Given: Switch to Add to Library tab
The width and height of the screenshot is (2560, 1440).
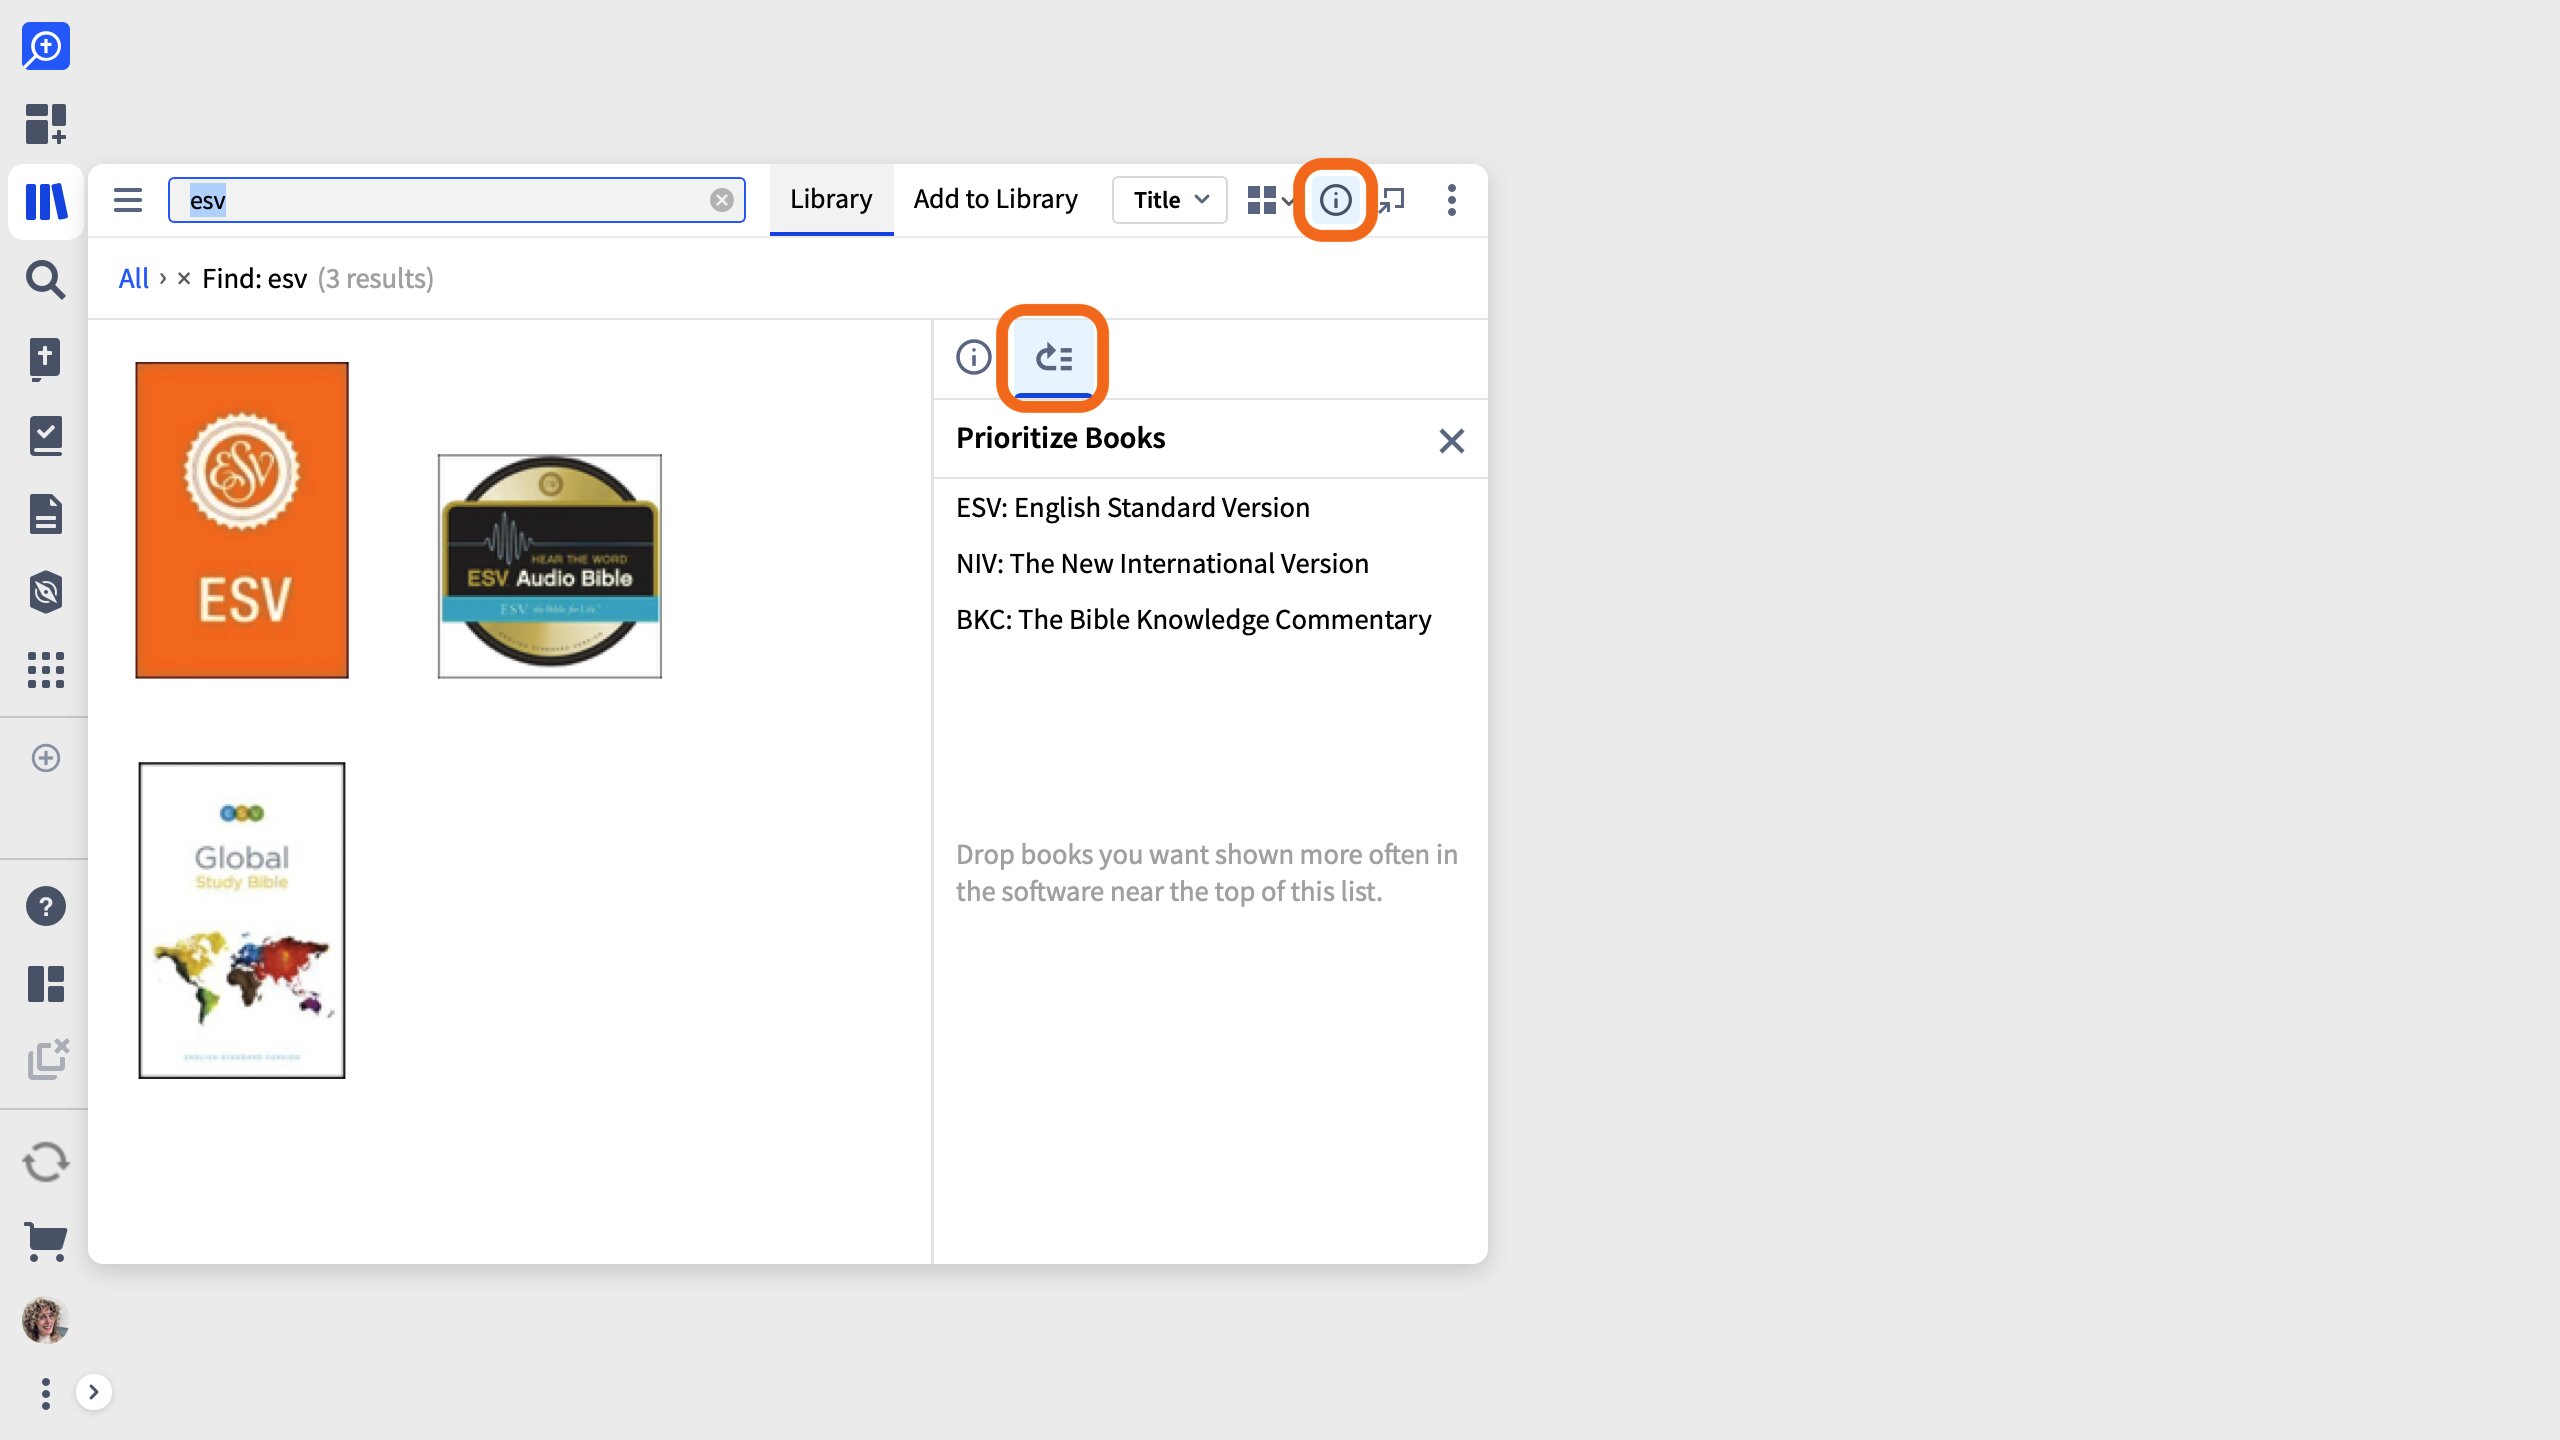Looking at the screenshot, I should pyautogui.click(x=996, y=200).
